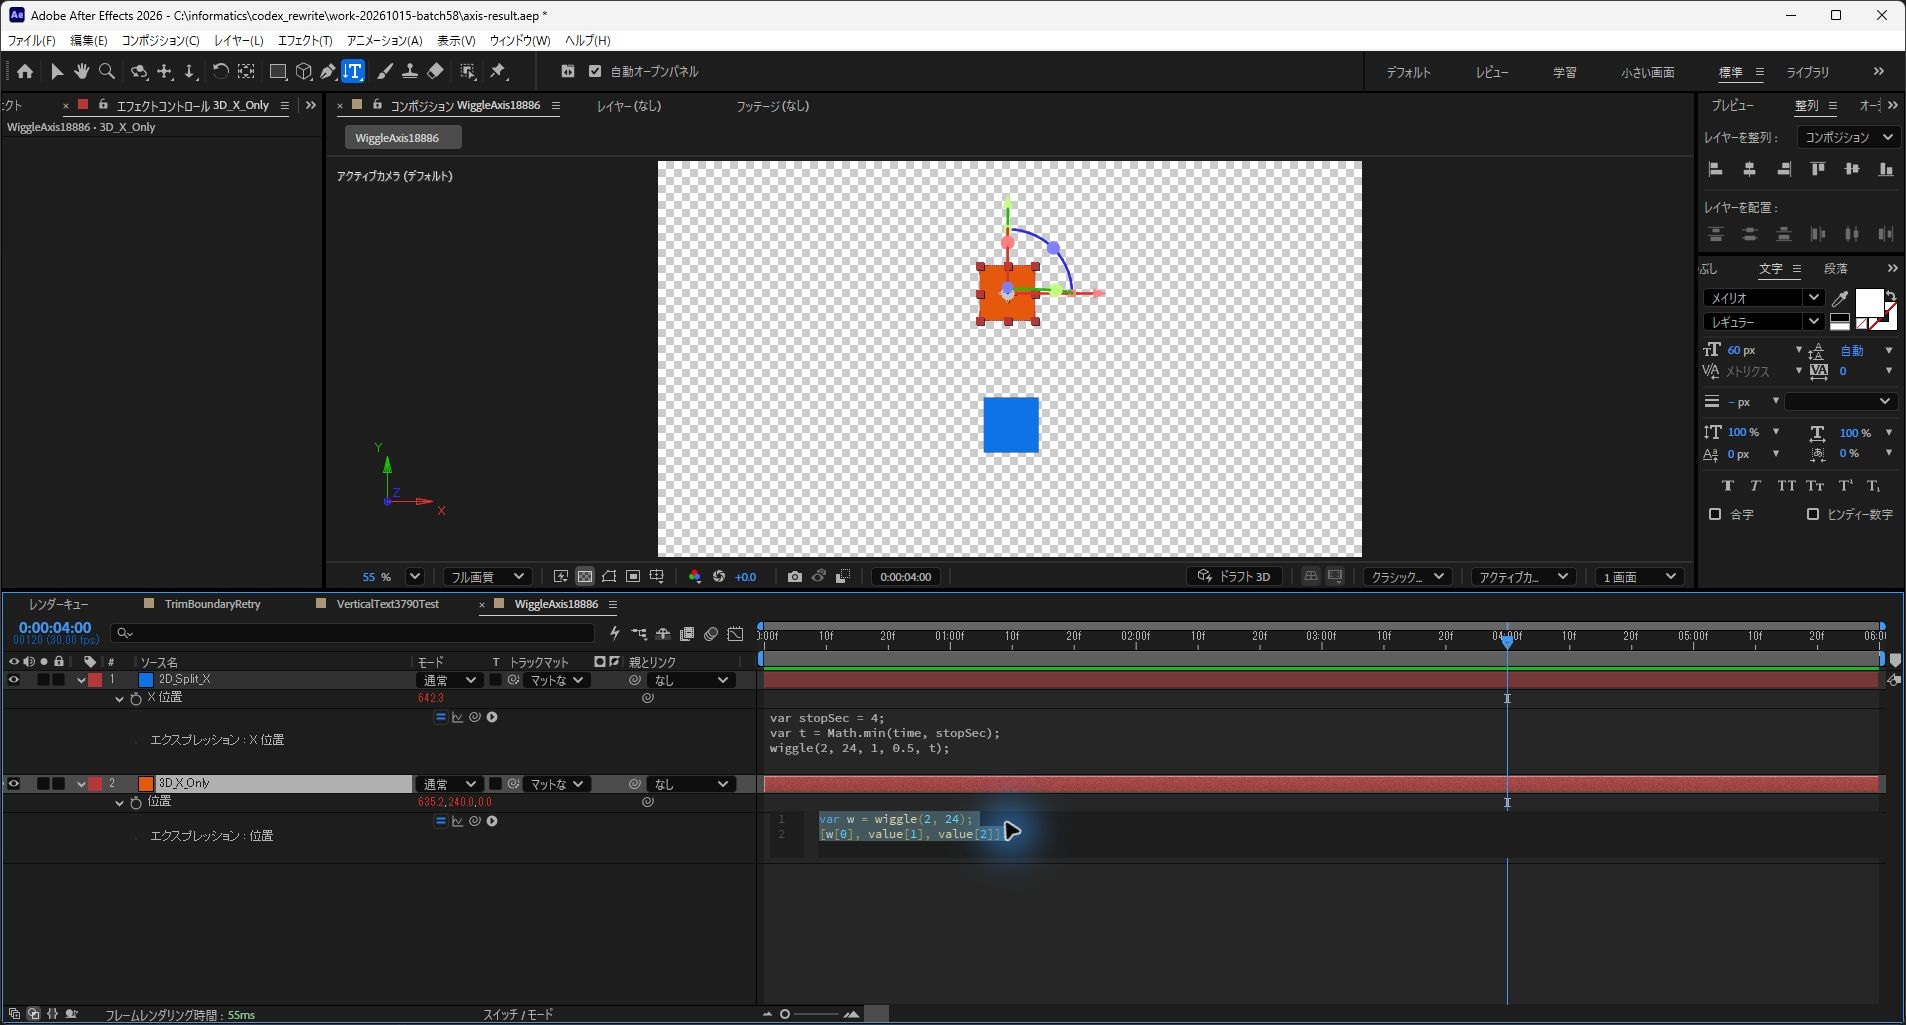Switch to TrimBoundaryRetry timeline tab
The height and width of the screenshot is (1025, 1906).
212,604
